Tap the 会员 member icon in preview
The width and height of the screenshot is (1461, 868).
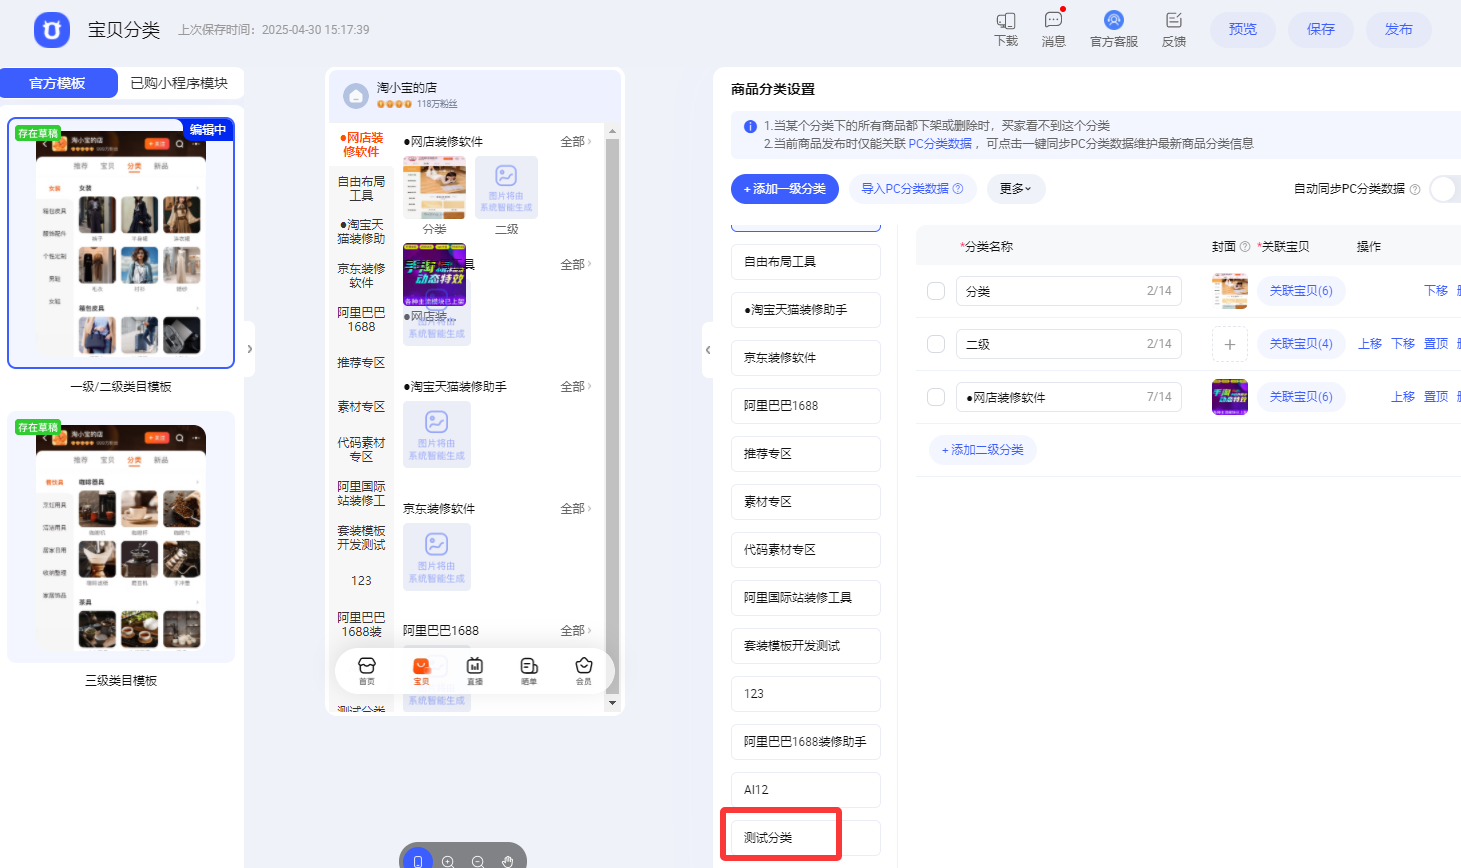pos(583,666)
